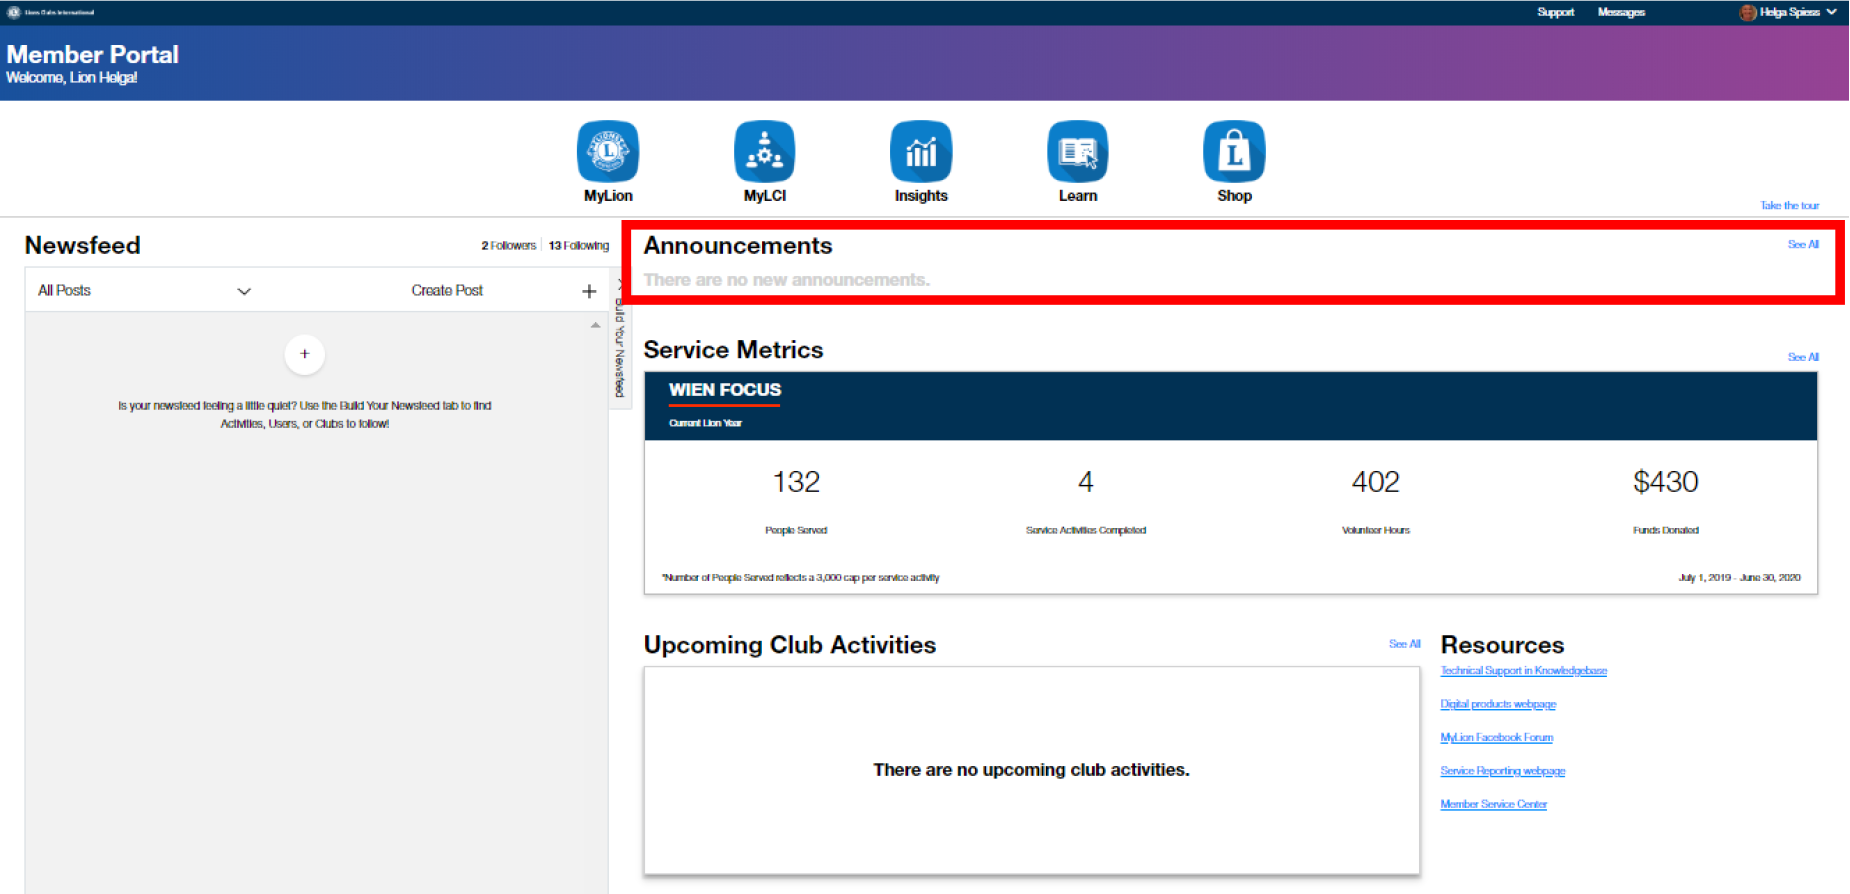Click the Current Lion Year label
The height and width of the screenshot is (894, 1850).
point(705,423)
